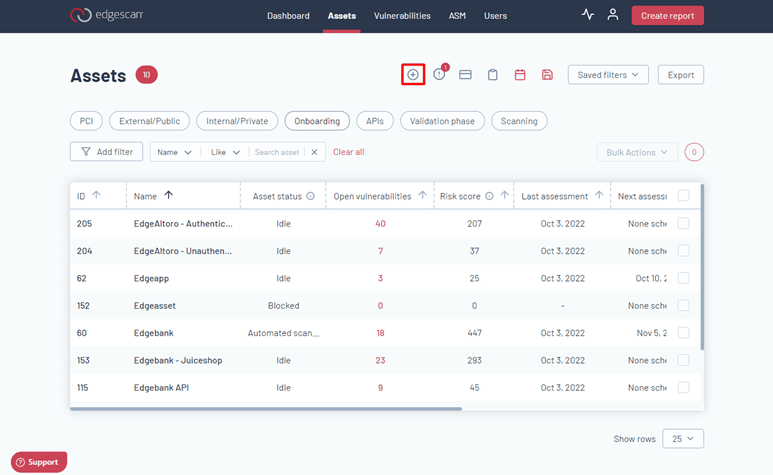Open the ASM nav tab

pos(457,16)
